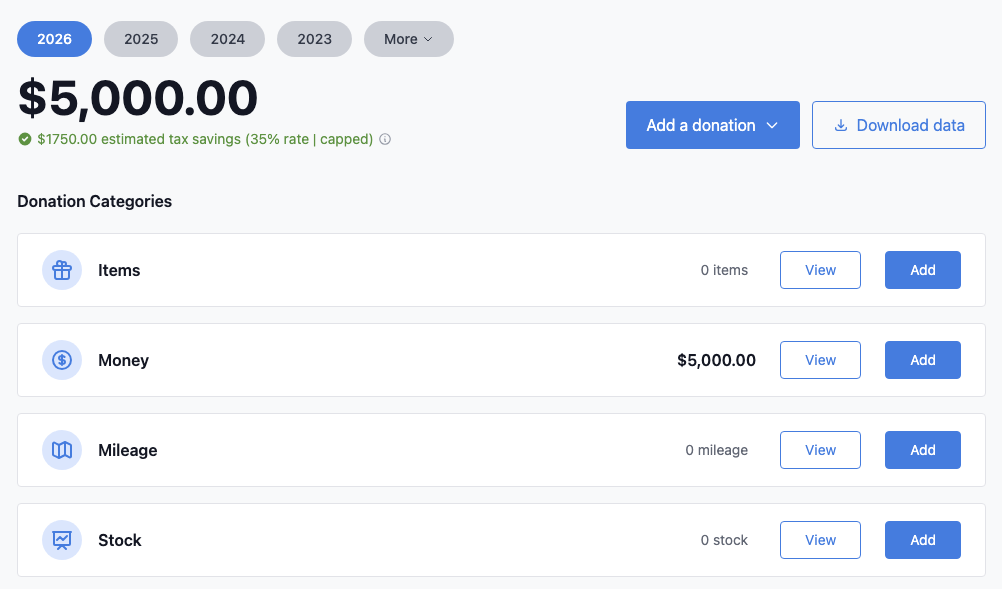View donations for 2023
The height and width of the screenshot is (589, 1002).
pos(314,39)
